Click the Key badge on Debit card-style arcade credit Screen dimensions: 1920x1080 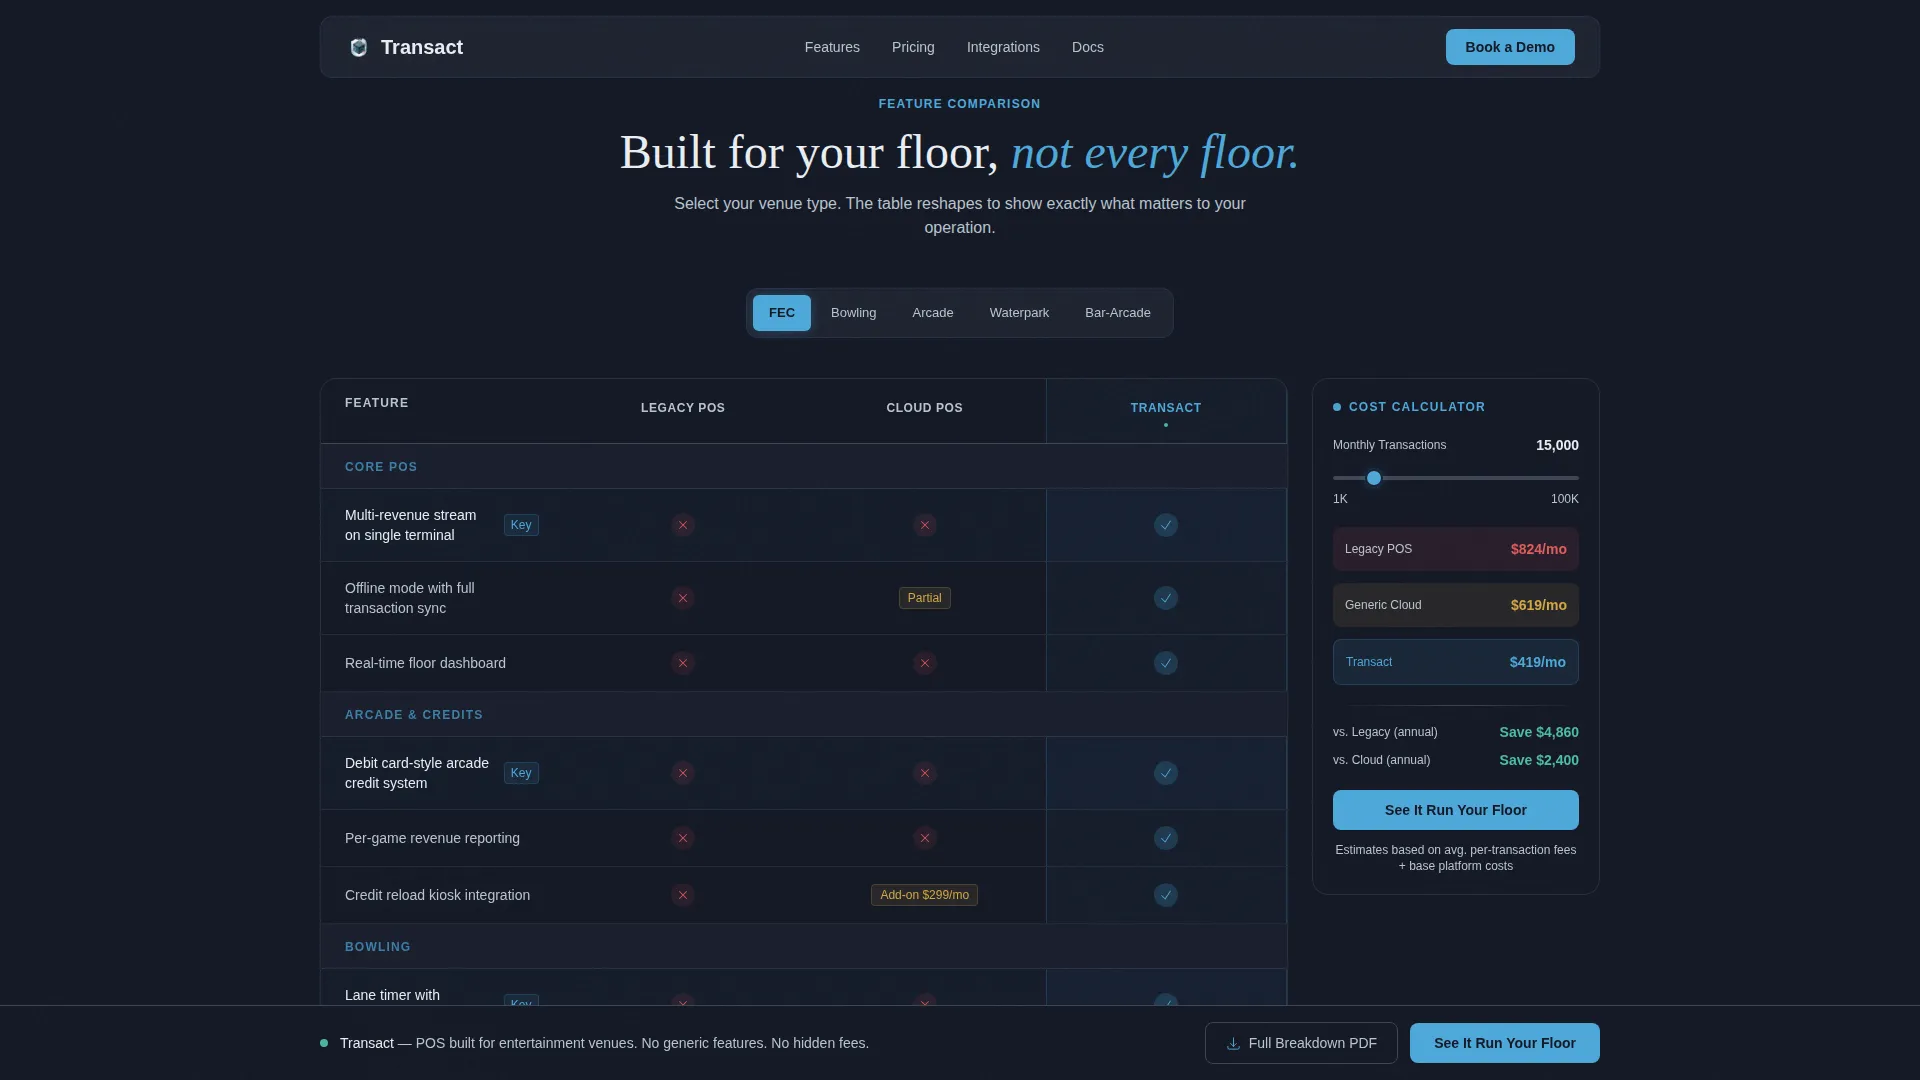[521, 773]
